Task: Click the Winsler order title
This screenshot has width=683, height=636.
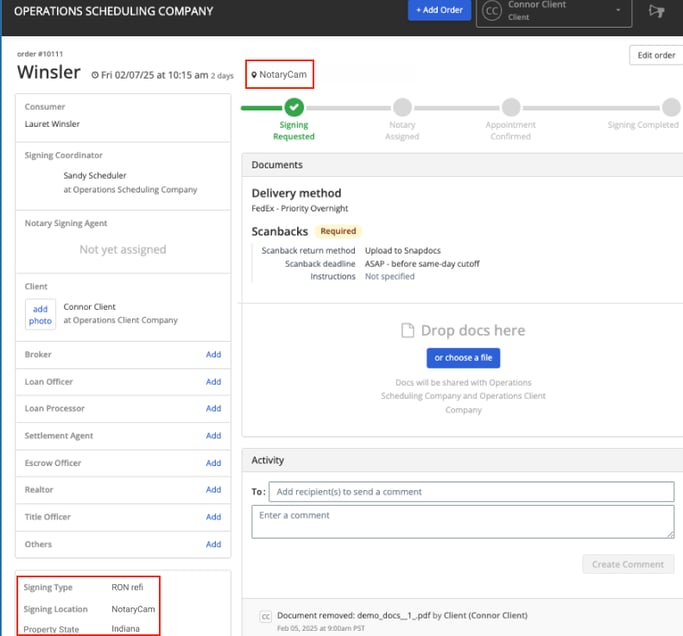Action: click(x=49, y=72)
